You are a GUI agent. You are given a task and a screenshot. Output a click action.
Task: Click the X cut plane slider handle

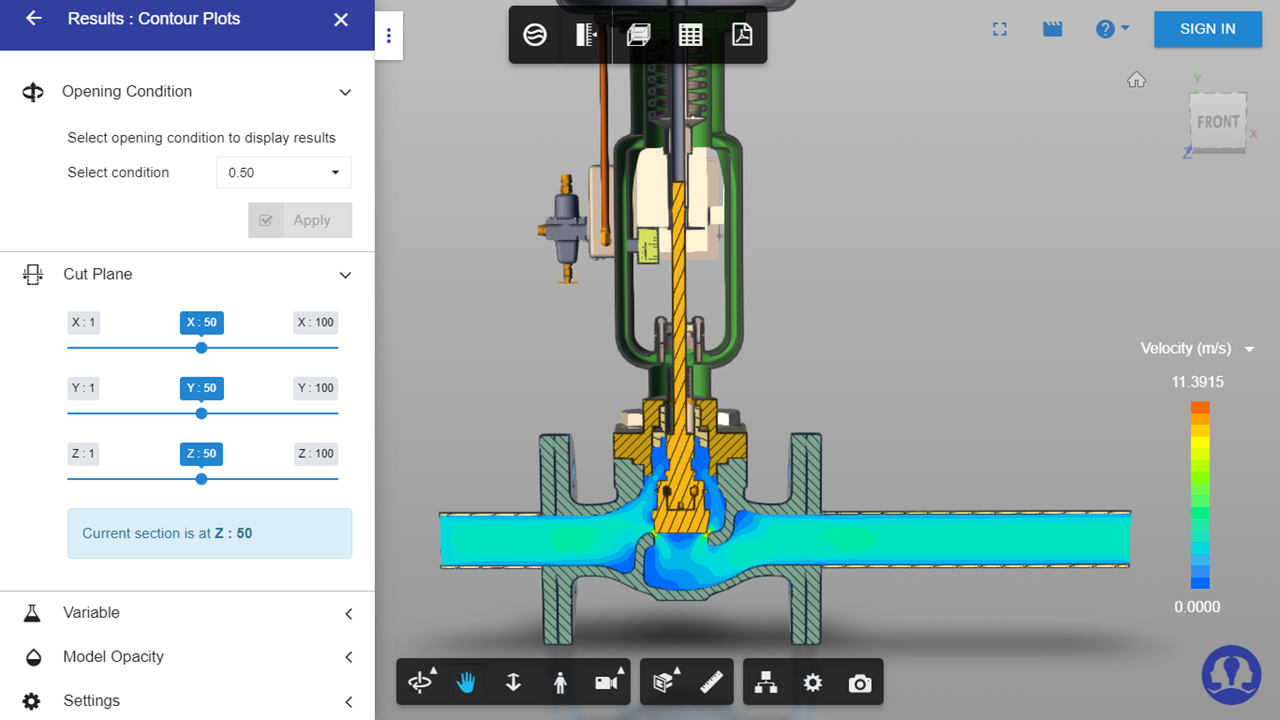click(201, 348)
